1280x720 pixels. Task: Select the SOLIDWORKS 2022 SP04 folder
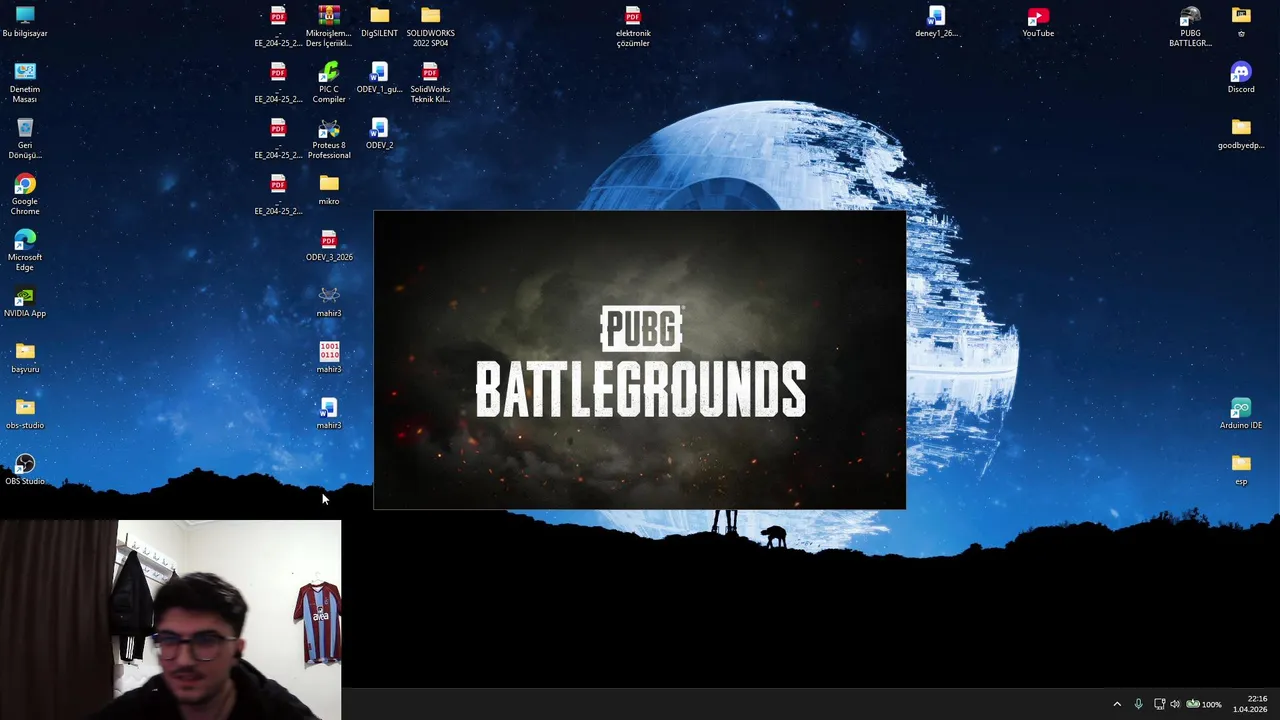tap(430, 26)
